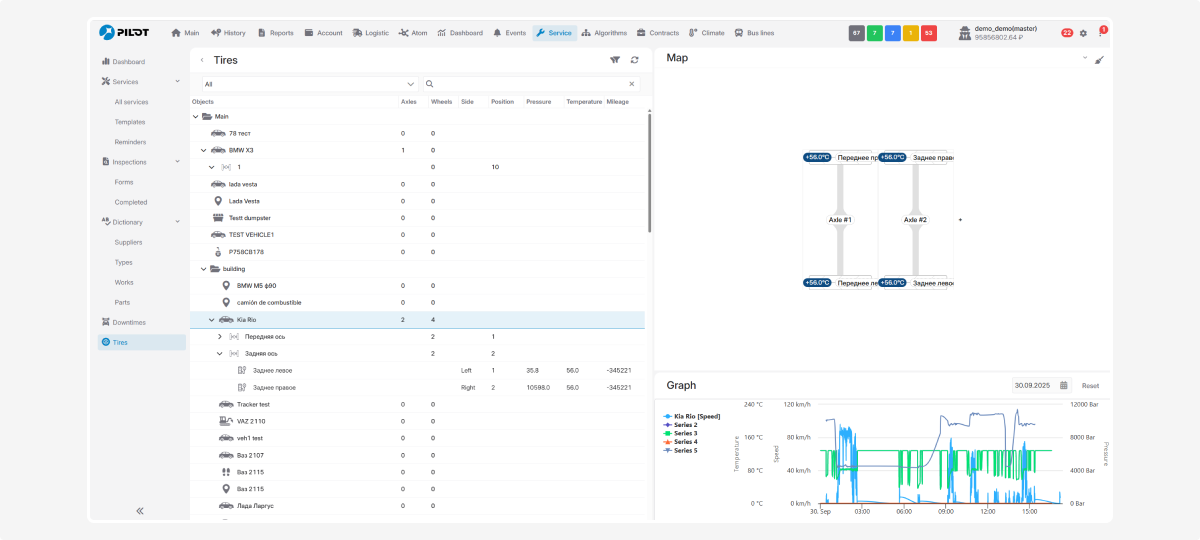This screenshot has height=540, width=1200.
Task: Go back using arrow beside Tires title
Action: click(x=202, y=60)
